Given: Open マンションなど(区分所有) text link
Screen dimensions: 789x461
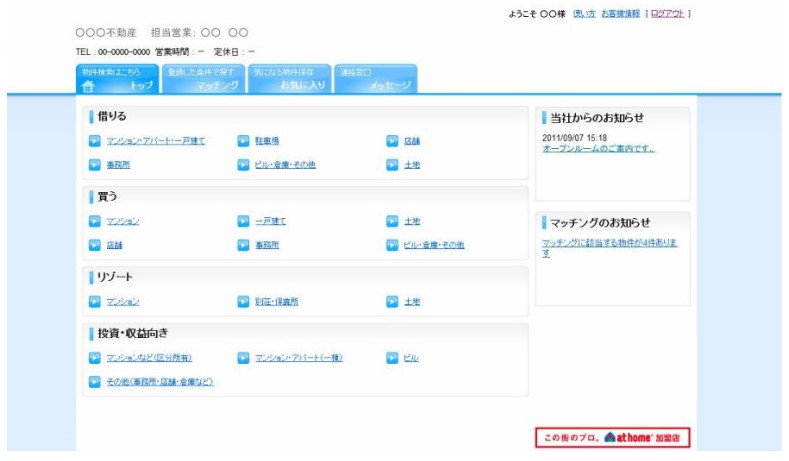Looking at the screenshot, I should click(x=149, y=358).
